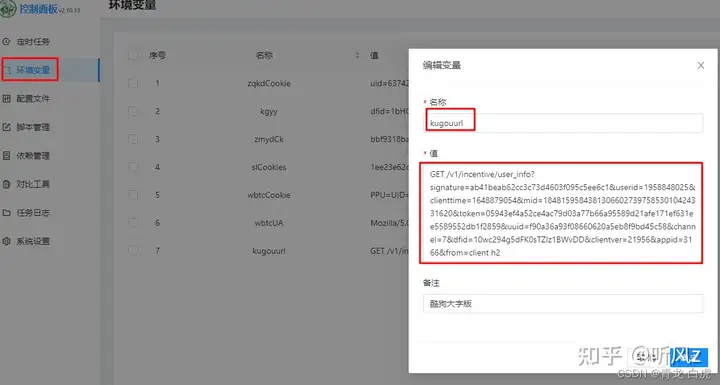The height and width of the screenshot is (385, 720).
Task: Open 配置文件 config file page
Action: [x=33, y=99]
